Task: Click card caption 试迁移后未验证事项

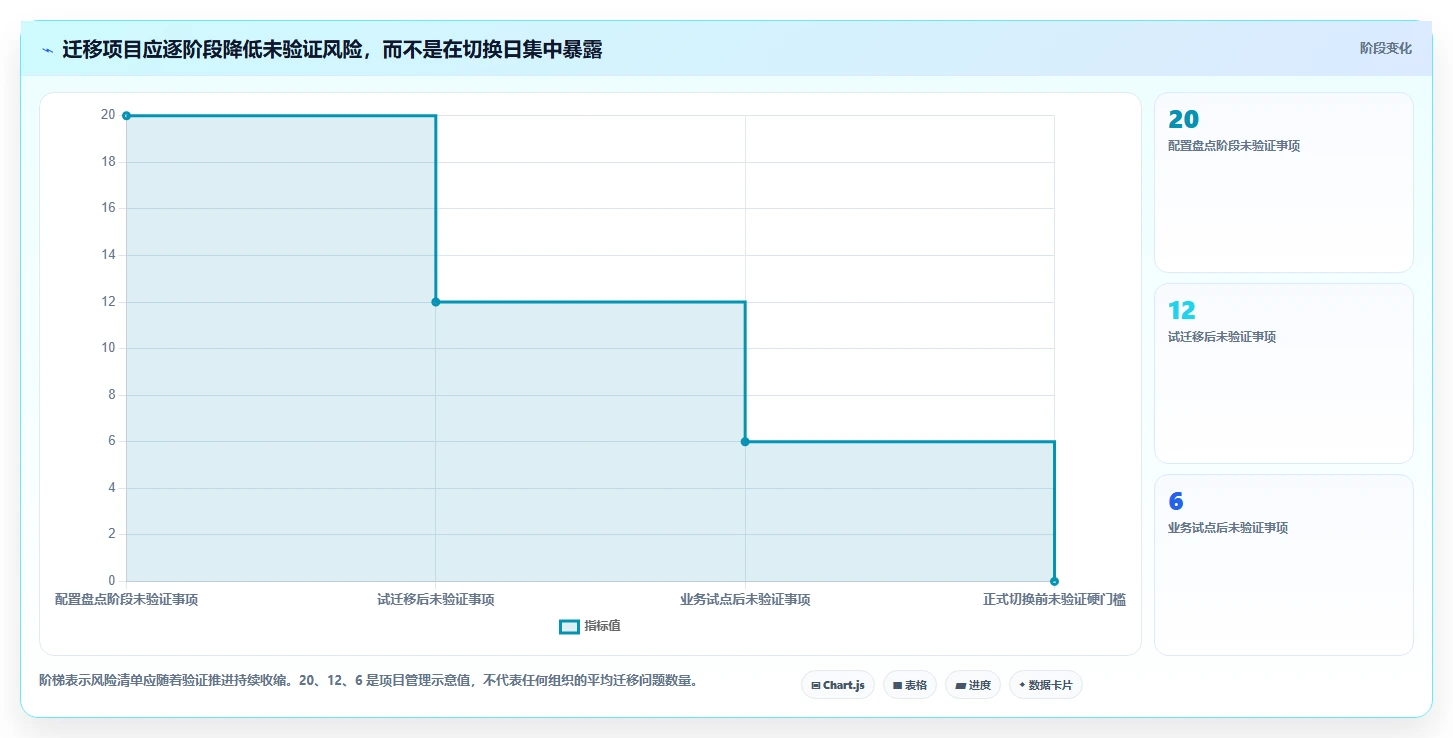Action: coord(1222,337)
